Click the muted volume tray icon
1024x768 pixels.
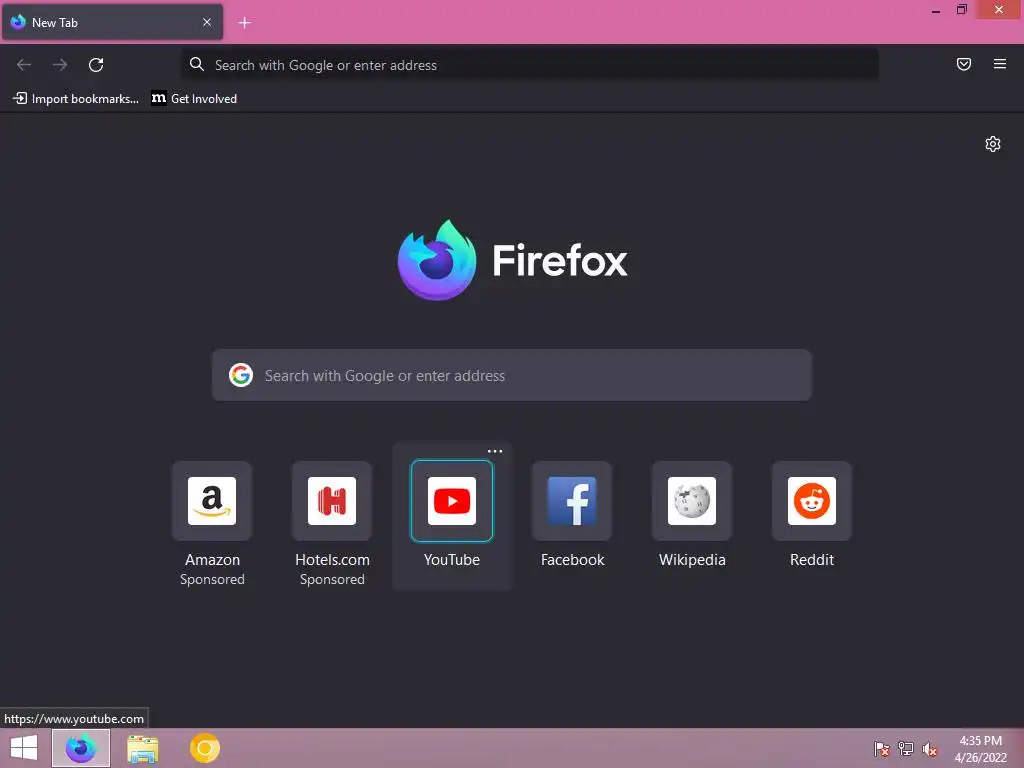[x=930, y=749]
